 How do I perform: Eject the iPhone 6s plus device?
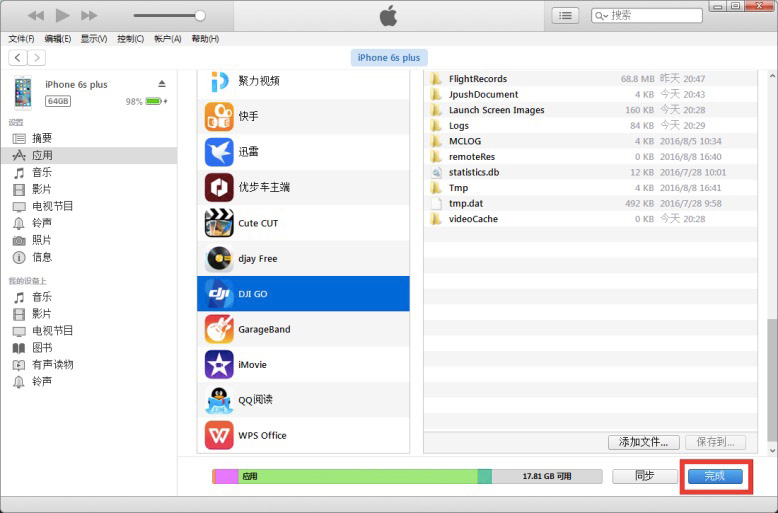pyautogui.click(x=162, y=84)
